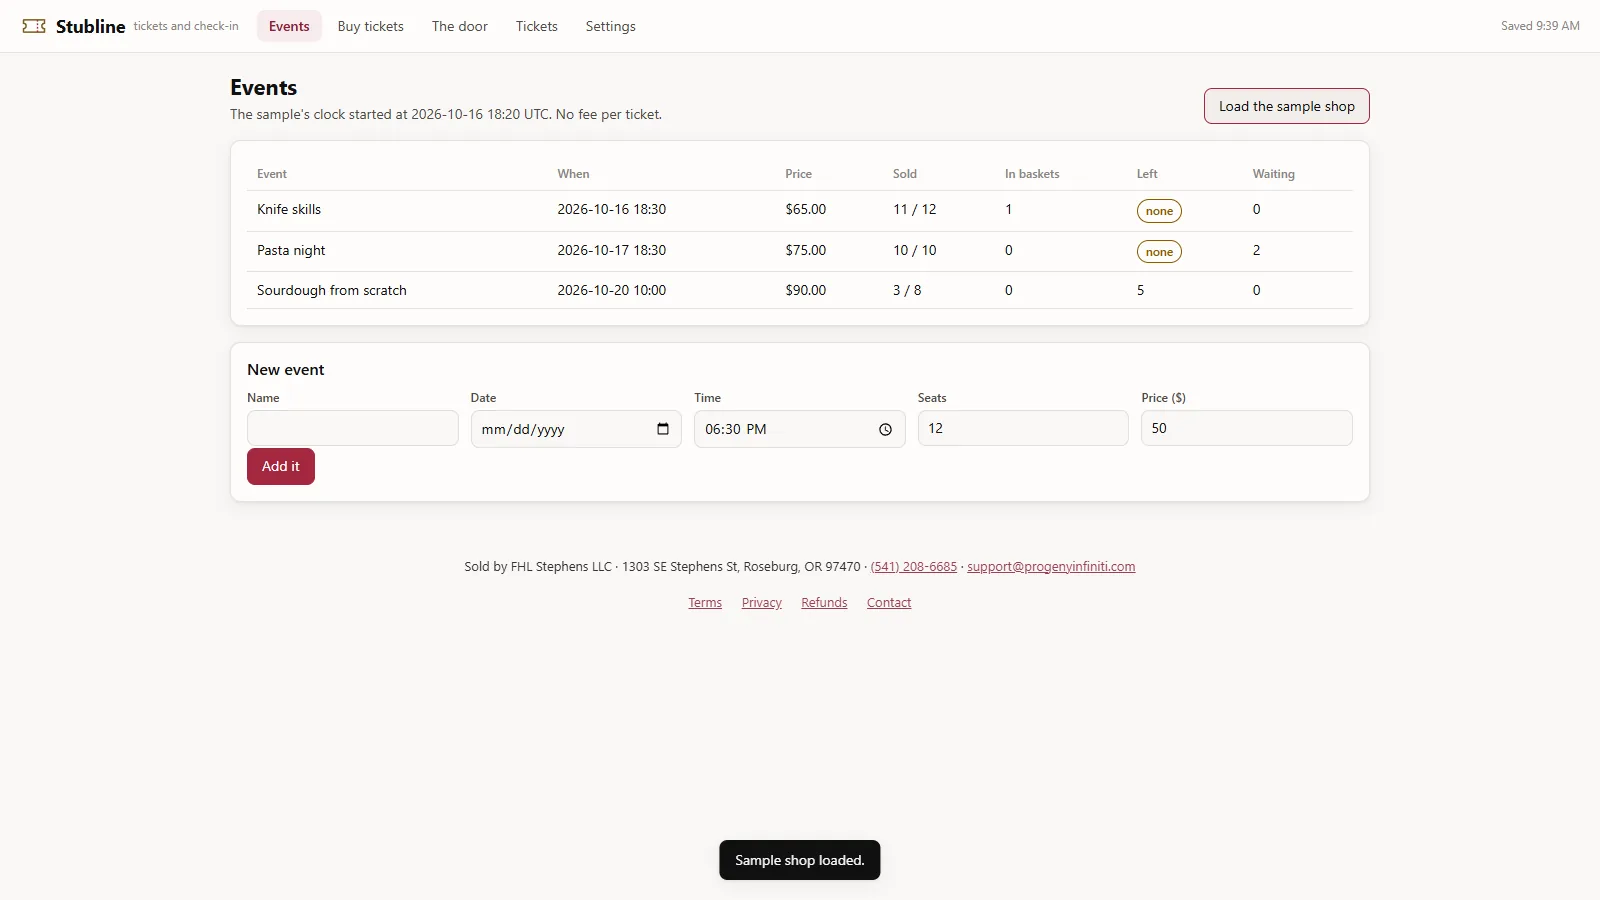Click Load the sample shop button
The image size is (1600, 900).
[x=1287, y=106]
